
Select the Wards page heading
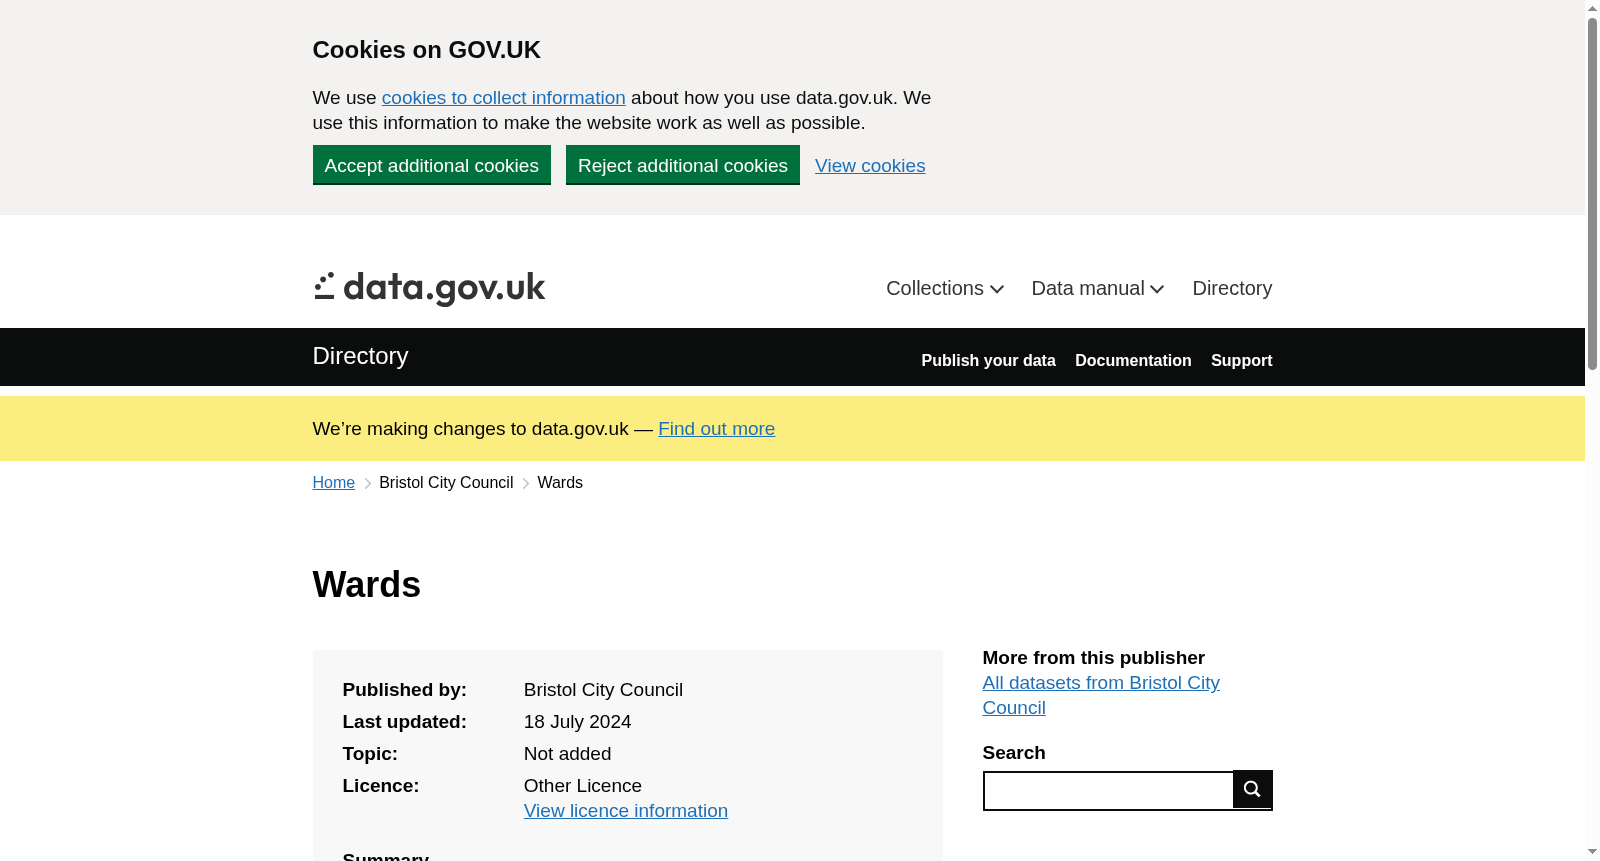[x=367, y=585]
